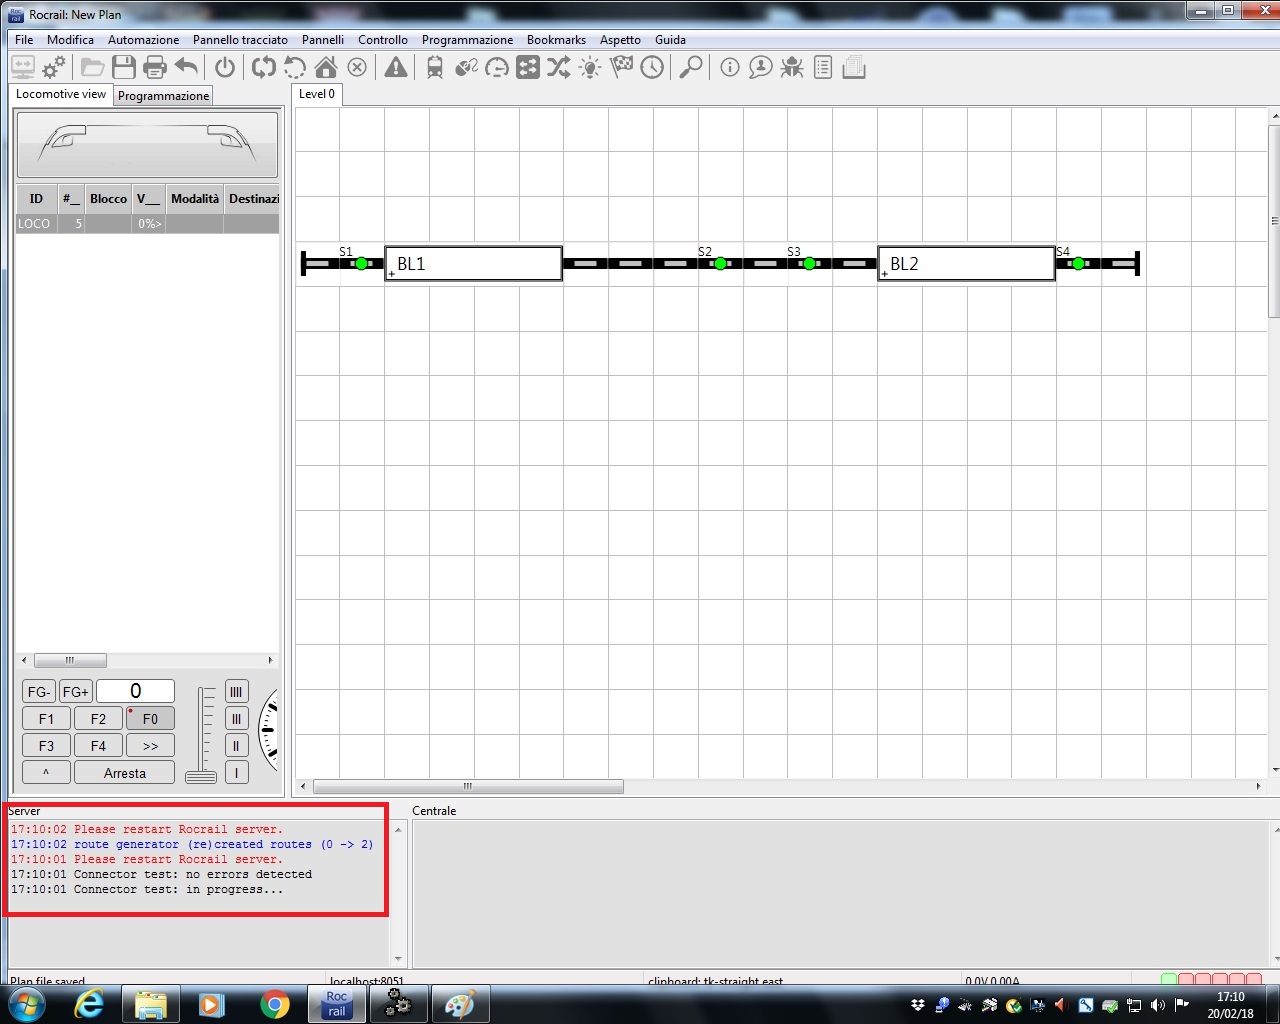Click the magnifier zoom icon

coord(690,68)
